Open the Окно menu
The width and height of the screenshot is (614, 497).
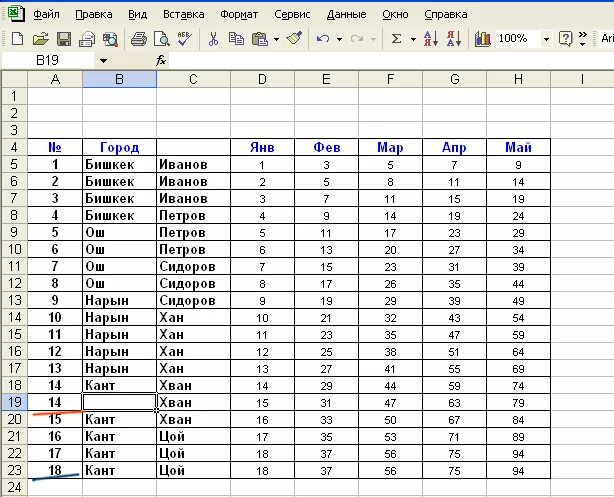tap(395, 14)
